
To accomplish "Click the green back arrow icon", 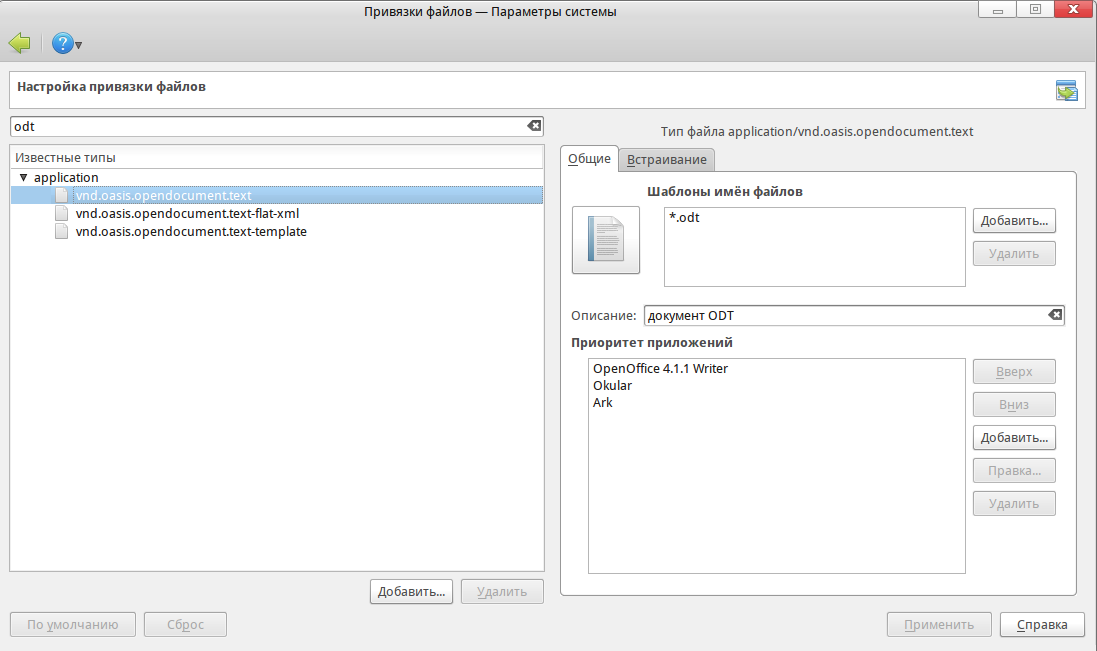I will (19, 43).
